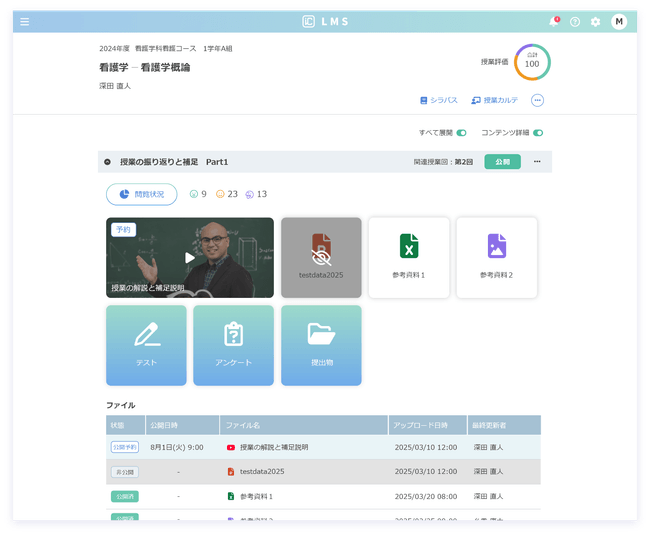Open the 参考資料１ Excel file tile
650x536 pixels.
(408, 257)
